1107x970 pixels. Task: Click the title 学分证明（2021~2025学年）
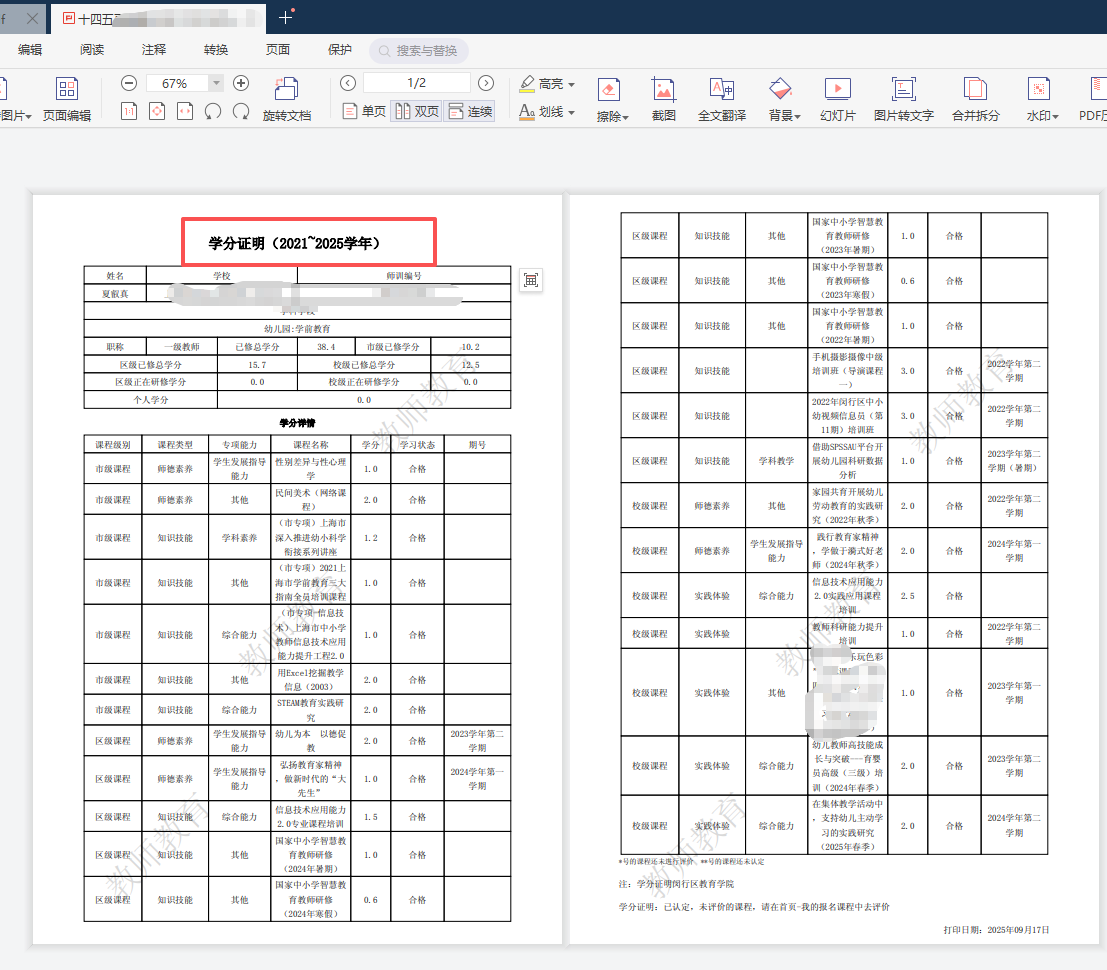pyautogui.click(x=294, y=244)
